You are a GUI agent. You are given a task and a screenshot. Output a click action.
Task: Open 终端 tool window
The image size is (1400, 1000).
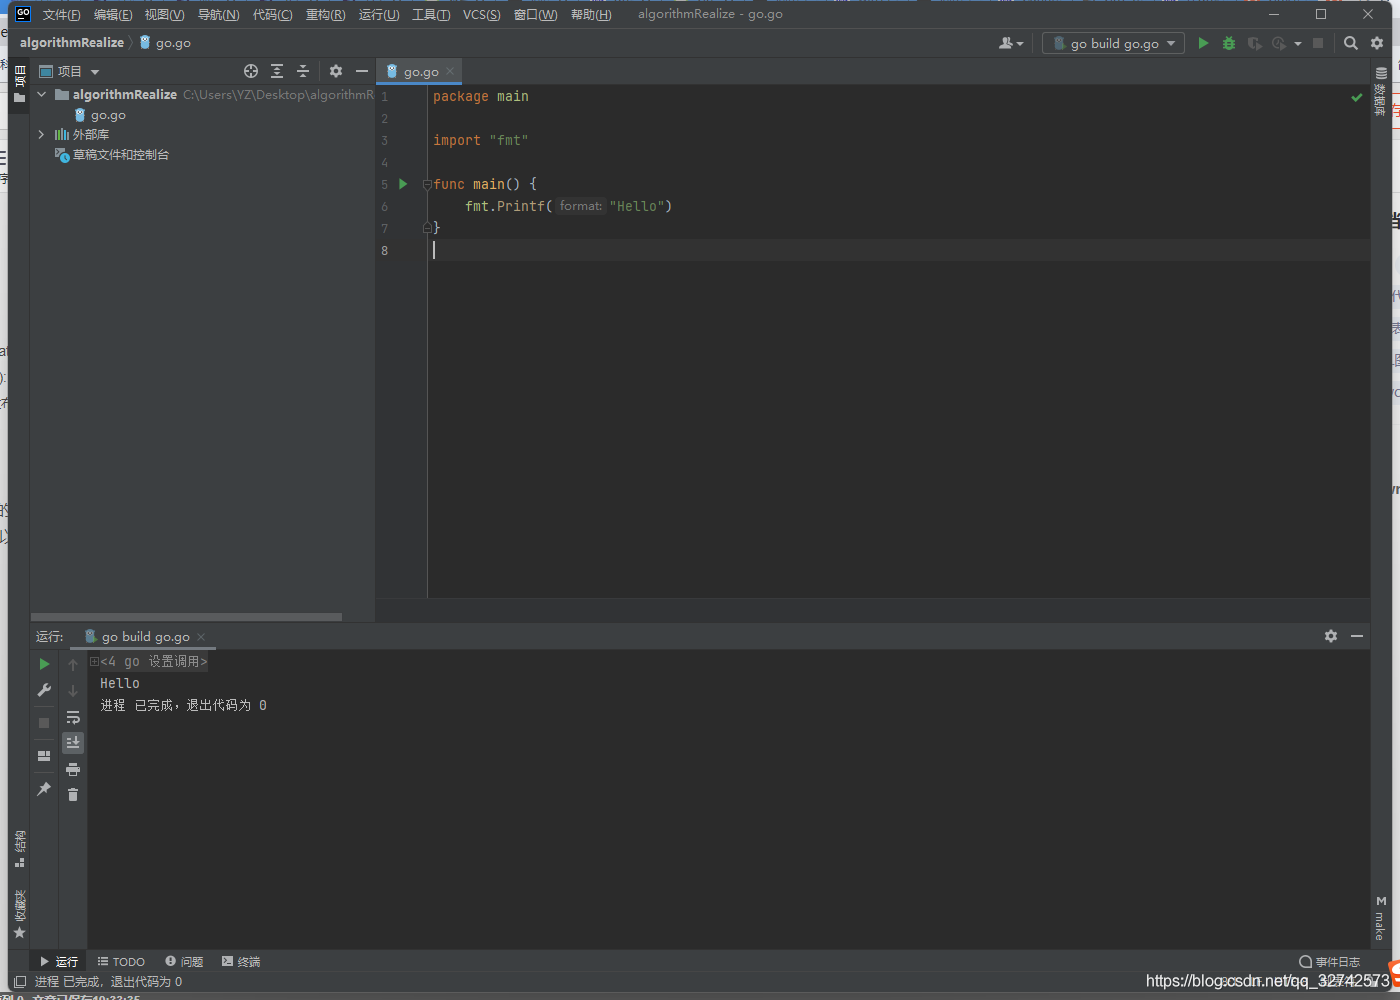coord(241,961)
